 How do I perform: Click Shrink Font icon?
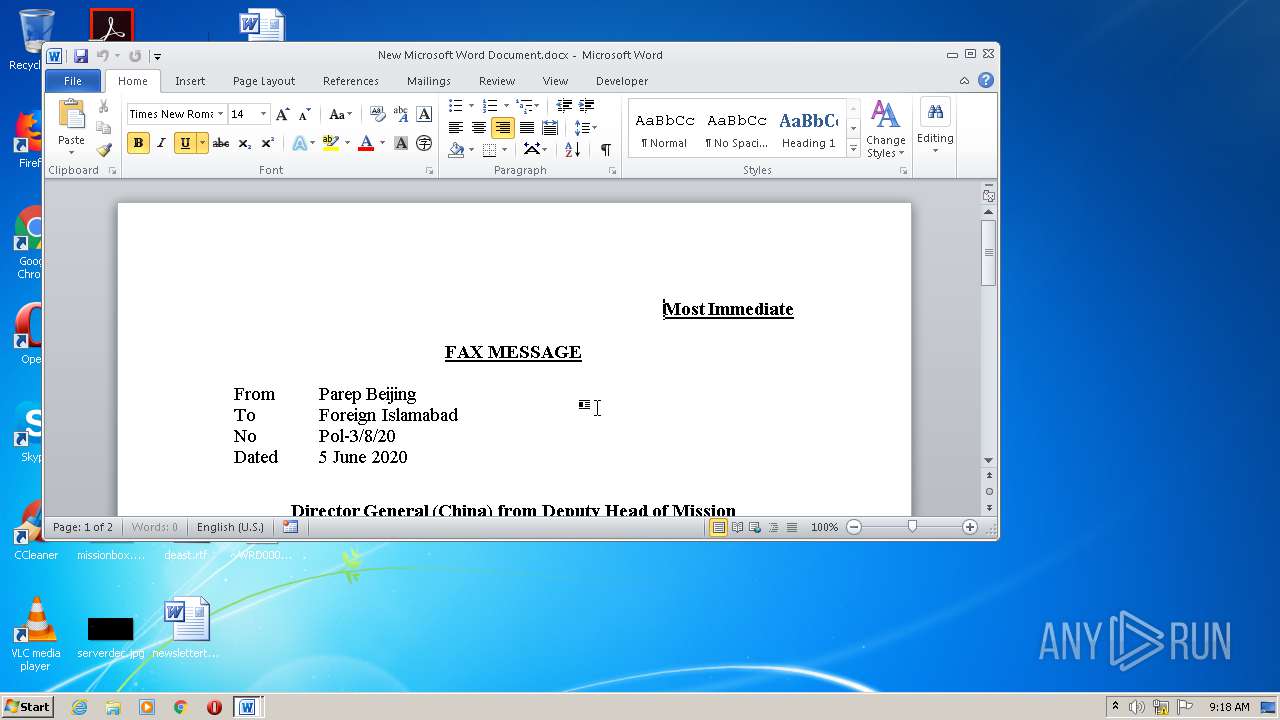[x=304, y=114]
